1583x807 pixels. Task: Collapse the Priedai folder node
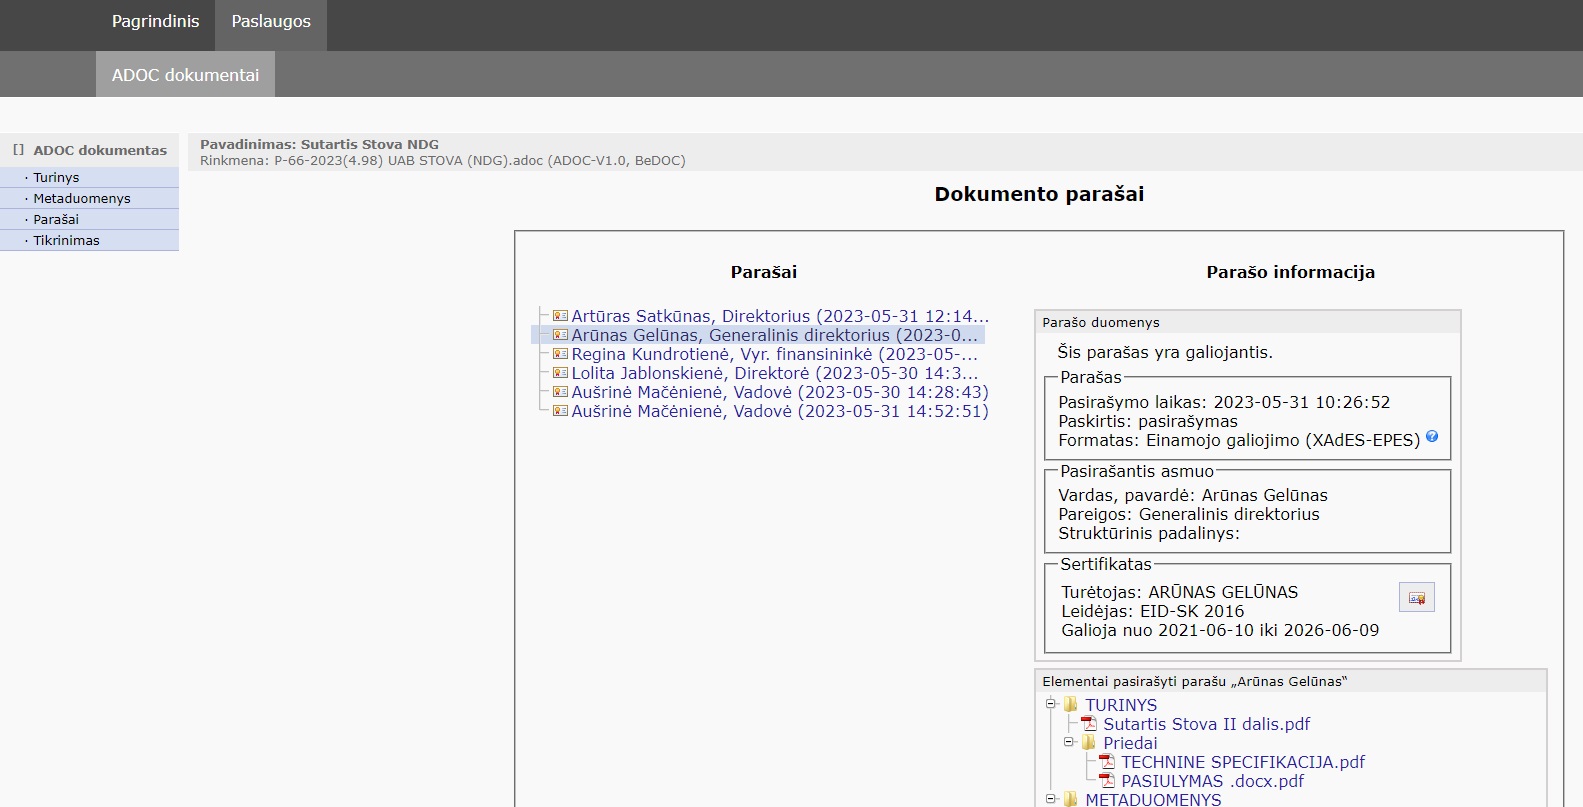1069,742
